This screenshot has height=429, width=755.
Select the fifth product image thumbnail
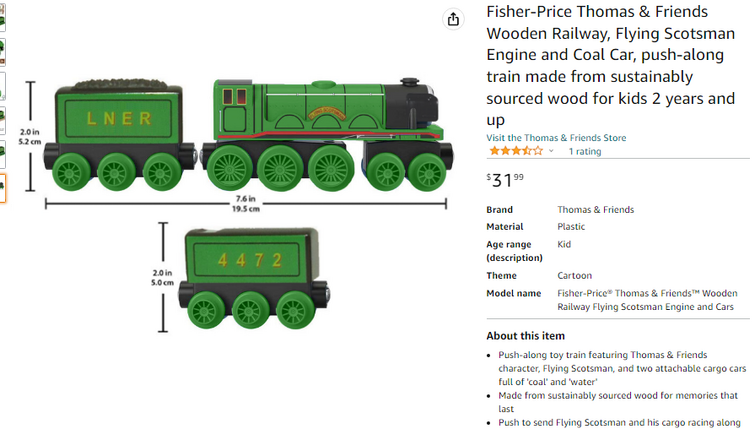2,155
